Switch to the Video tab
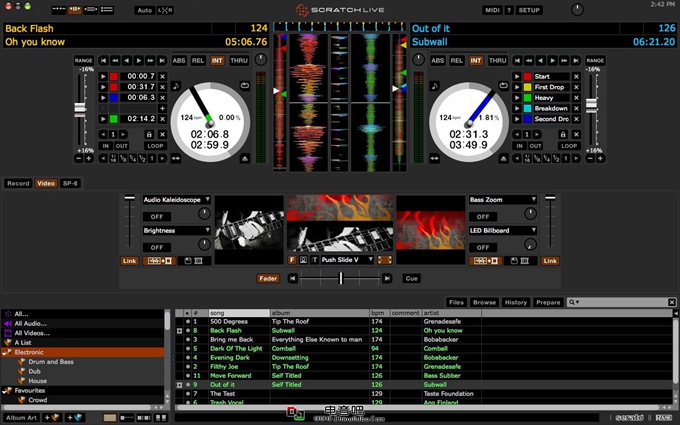Screen dimensions: 680x425 click(x=46, y=183)
